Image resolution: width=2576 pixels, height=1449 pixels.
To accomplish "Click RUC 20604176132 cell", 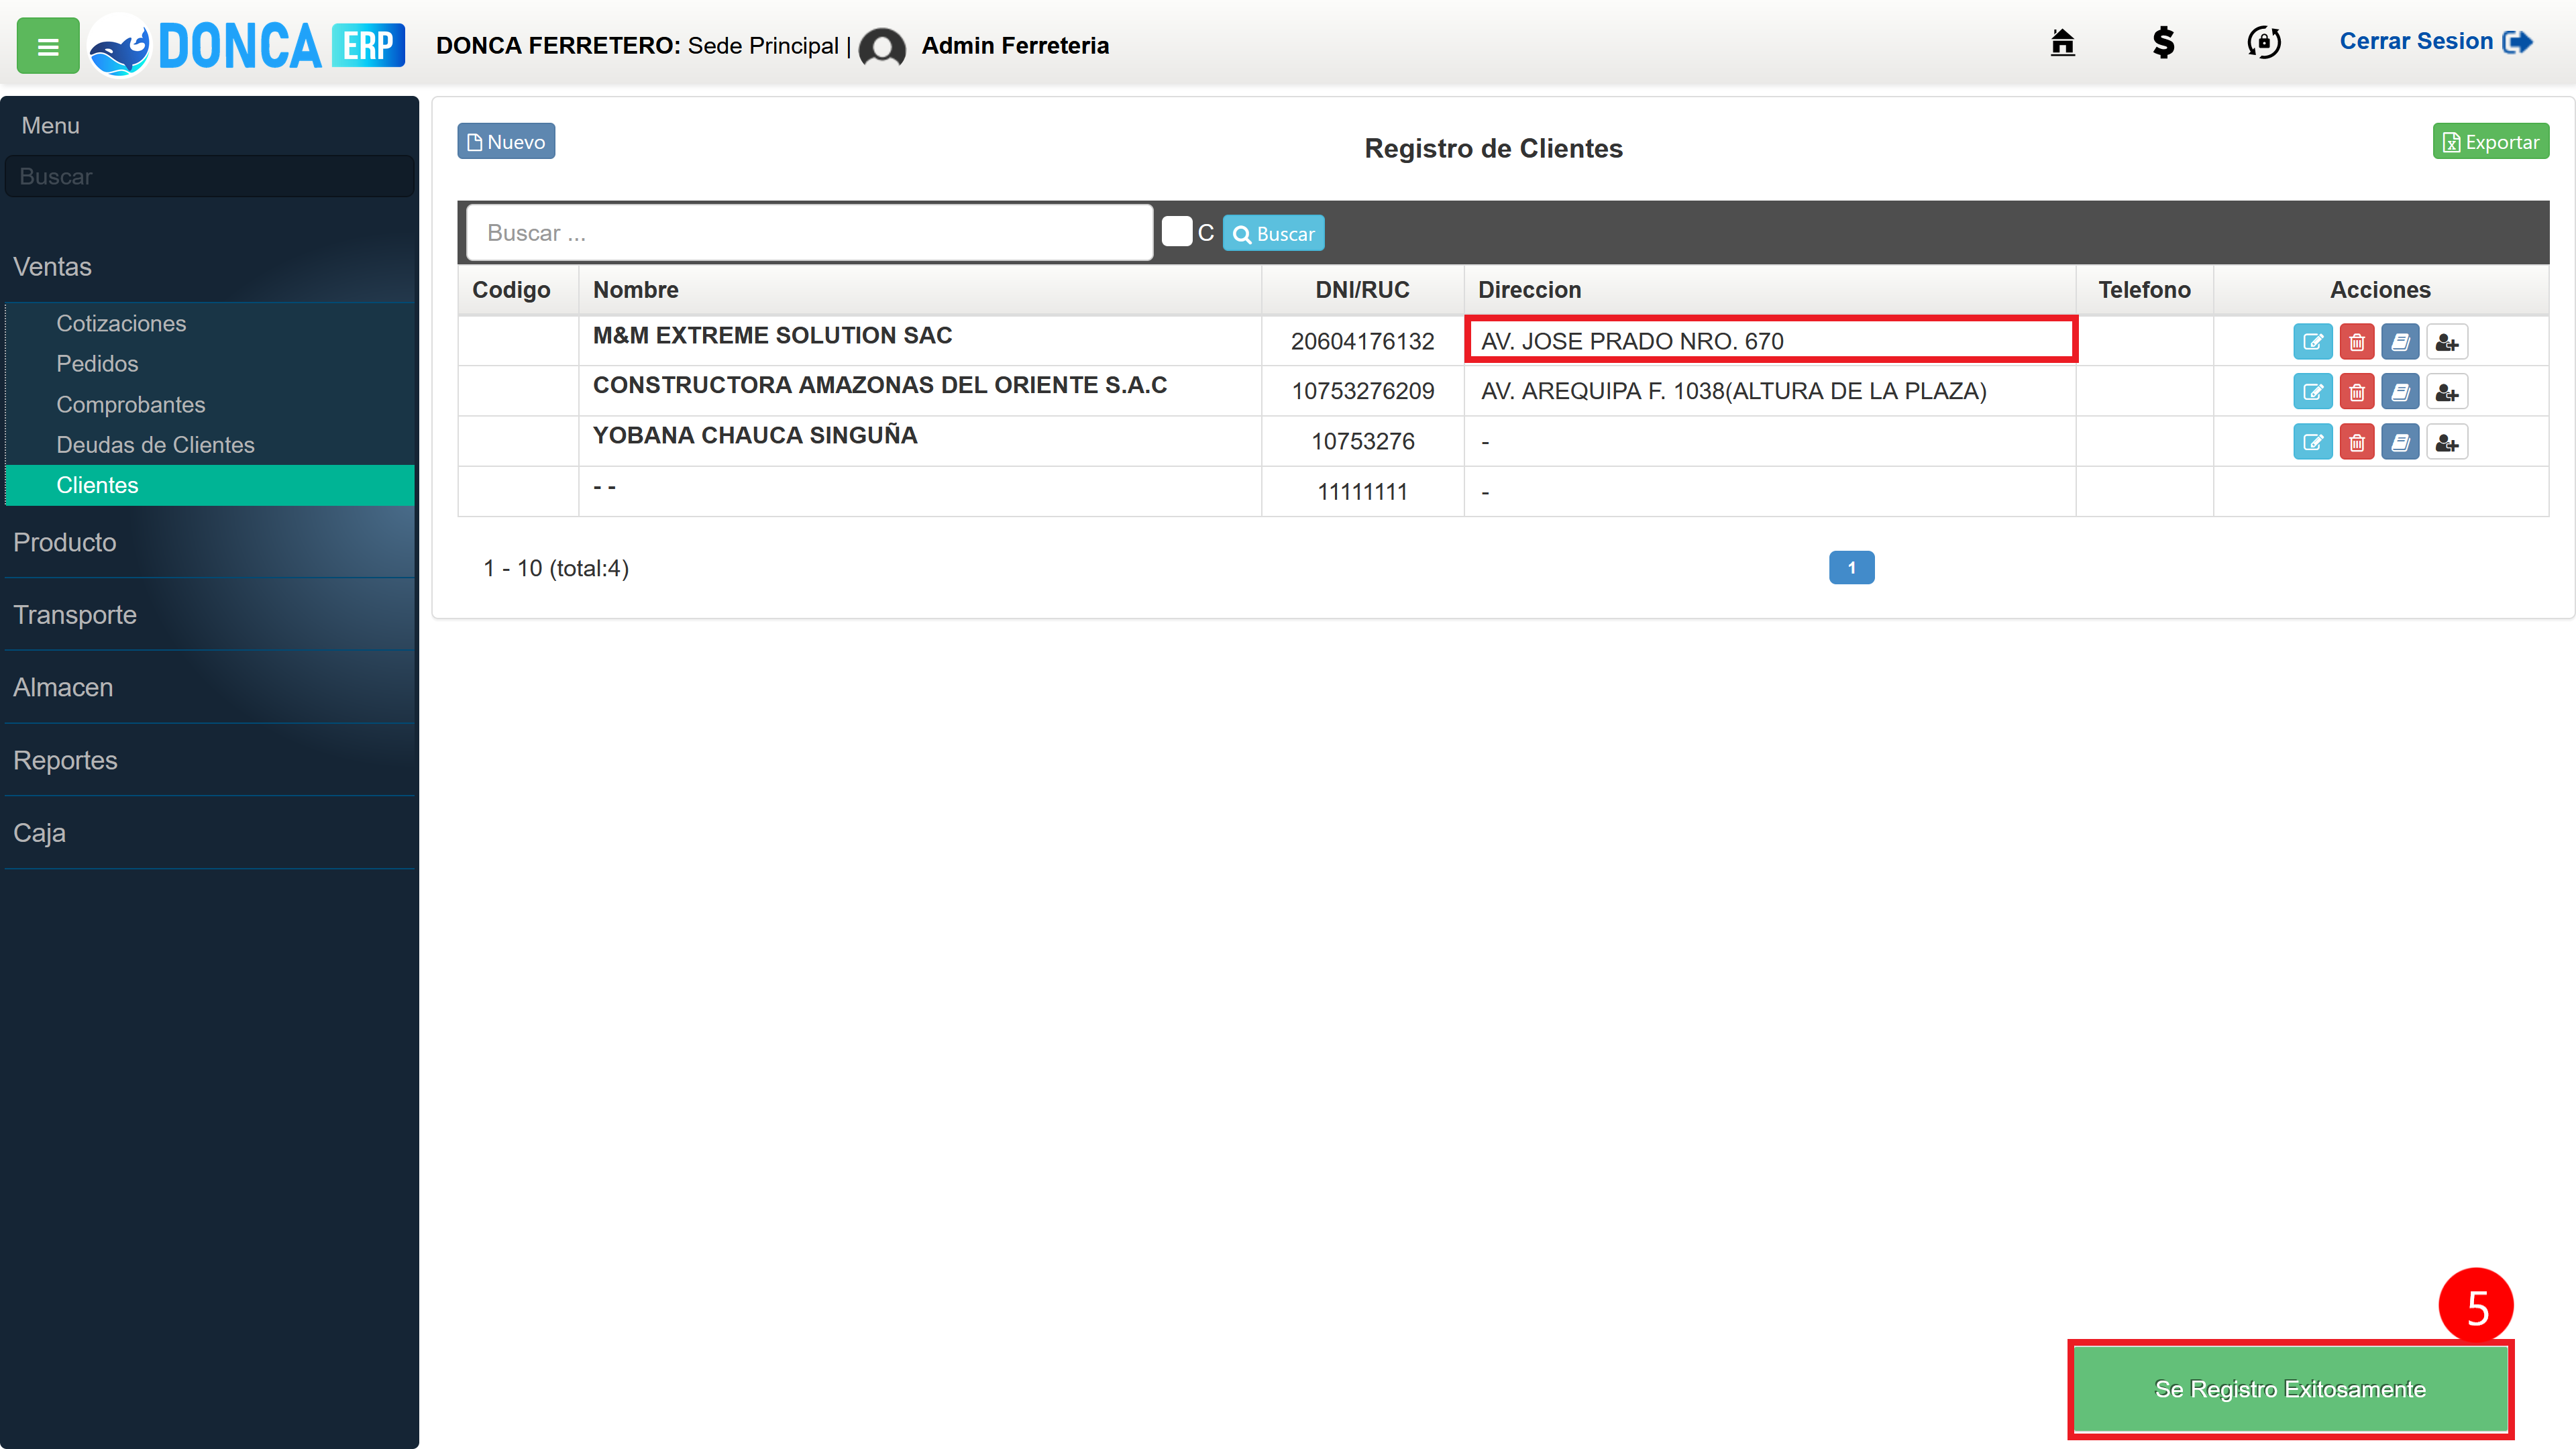I will (x=1362, y=342).
